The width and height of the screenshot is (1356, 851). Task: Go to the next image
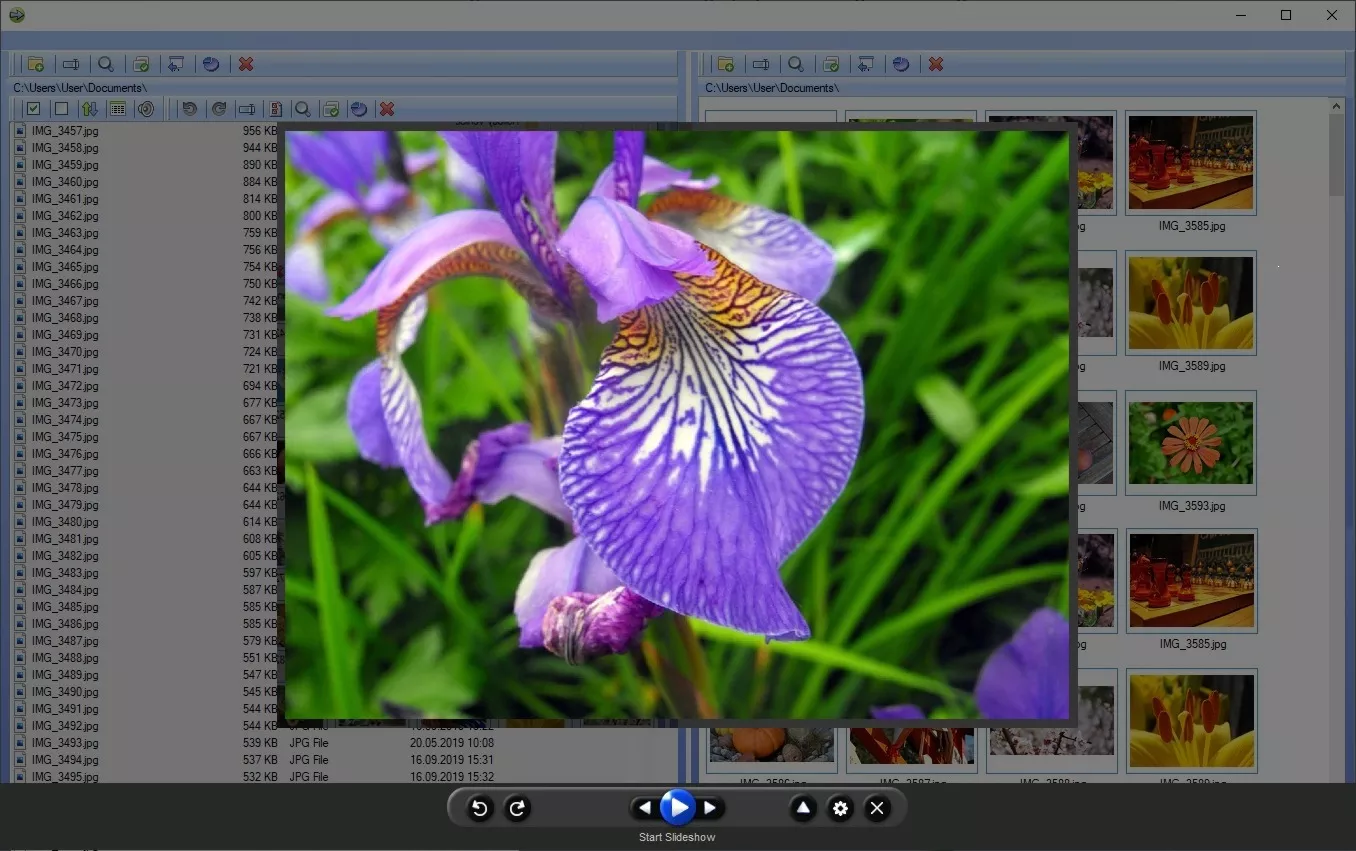click(x=711, y=808)
